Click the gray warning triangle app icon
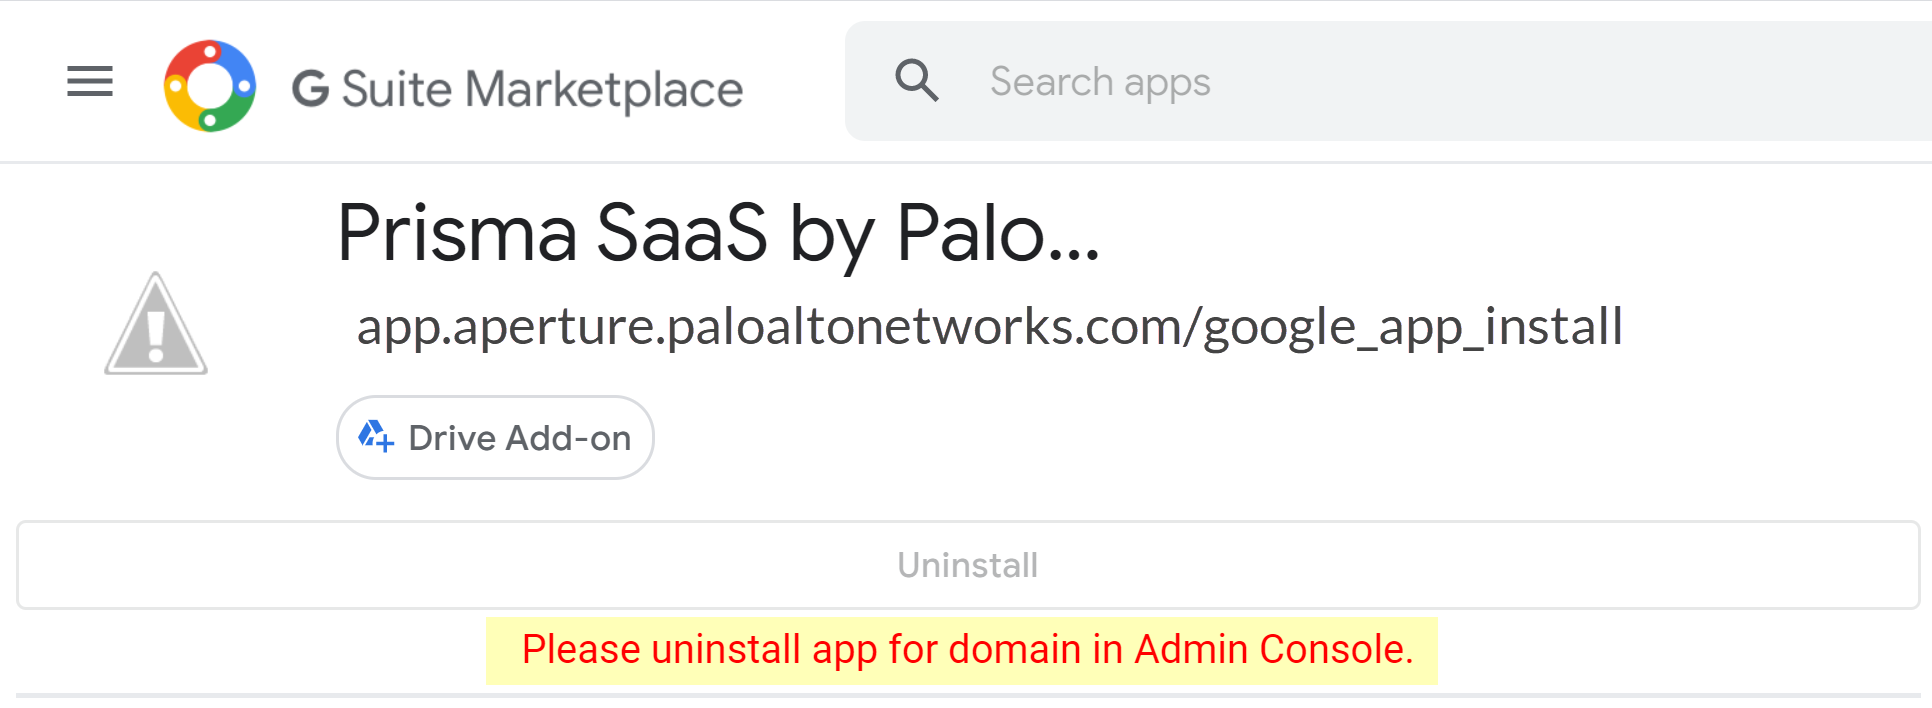 (x=156, y=325)
